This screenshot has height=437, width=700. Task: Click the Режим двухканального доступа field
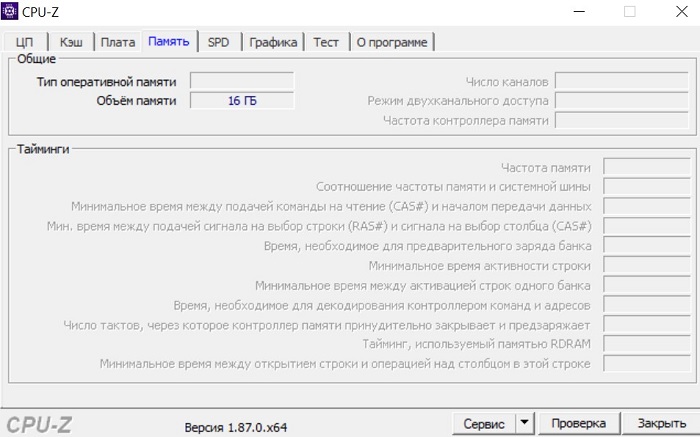(x=621, y=100)
